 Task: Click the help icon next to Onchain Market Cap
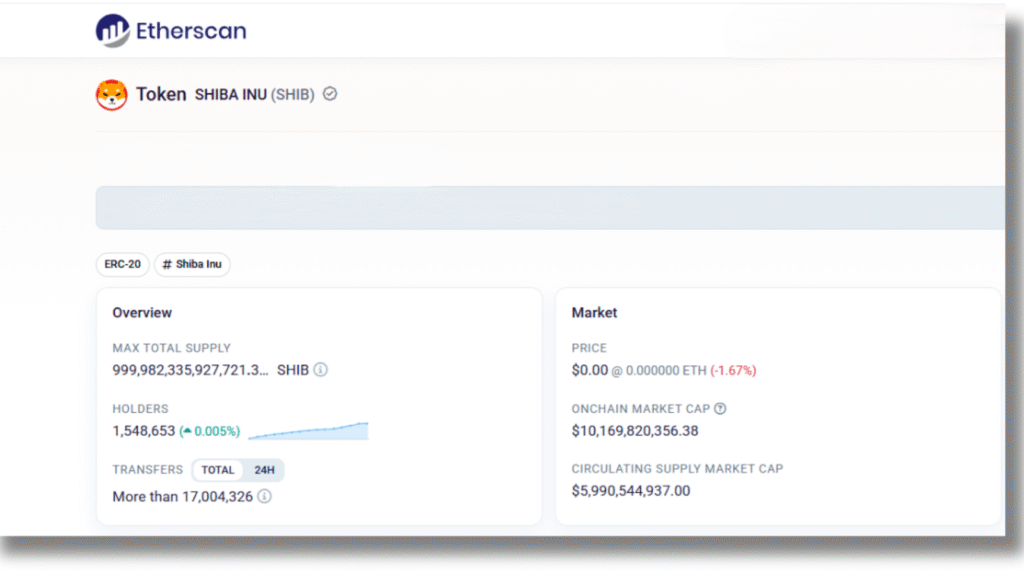pyautogui.click(x=720, y=409)
